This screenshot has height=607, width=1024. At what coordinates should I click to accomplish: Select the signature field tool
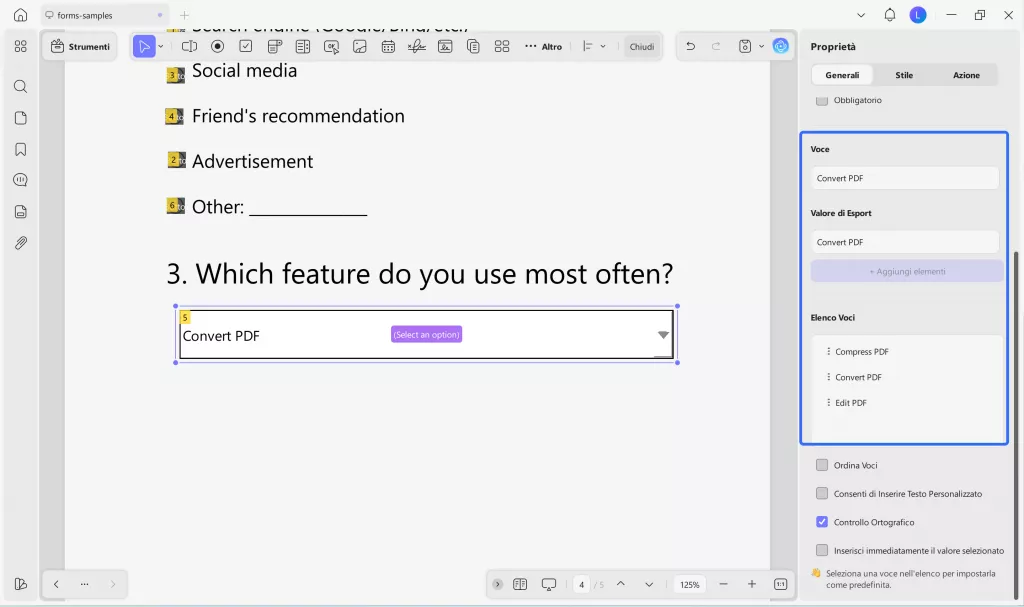click(417, 46)
